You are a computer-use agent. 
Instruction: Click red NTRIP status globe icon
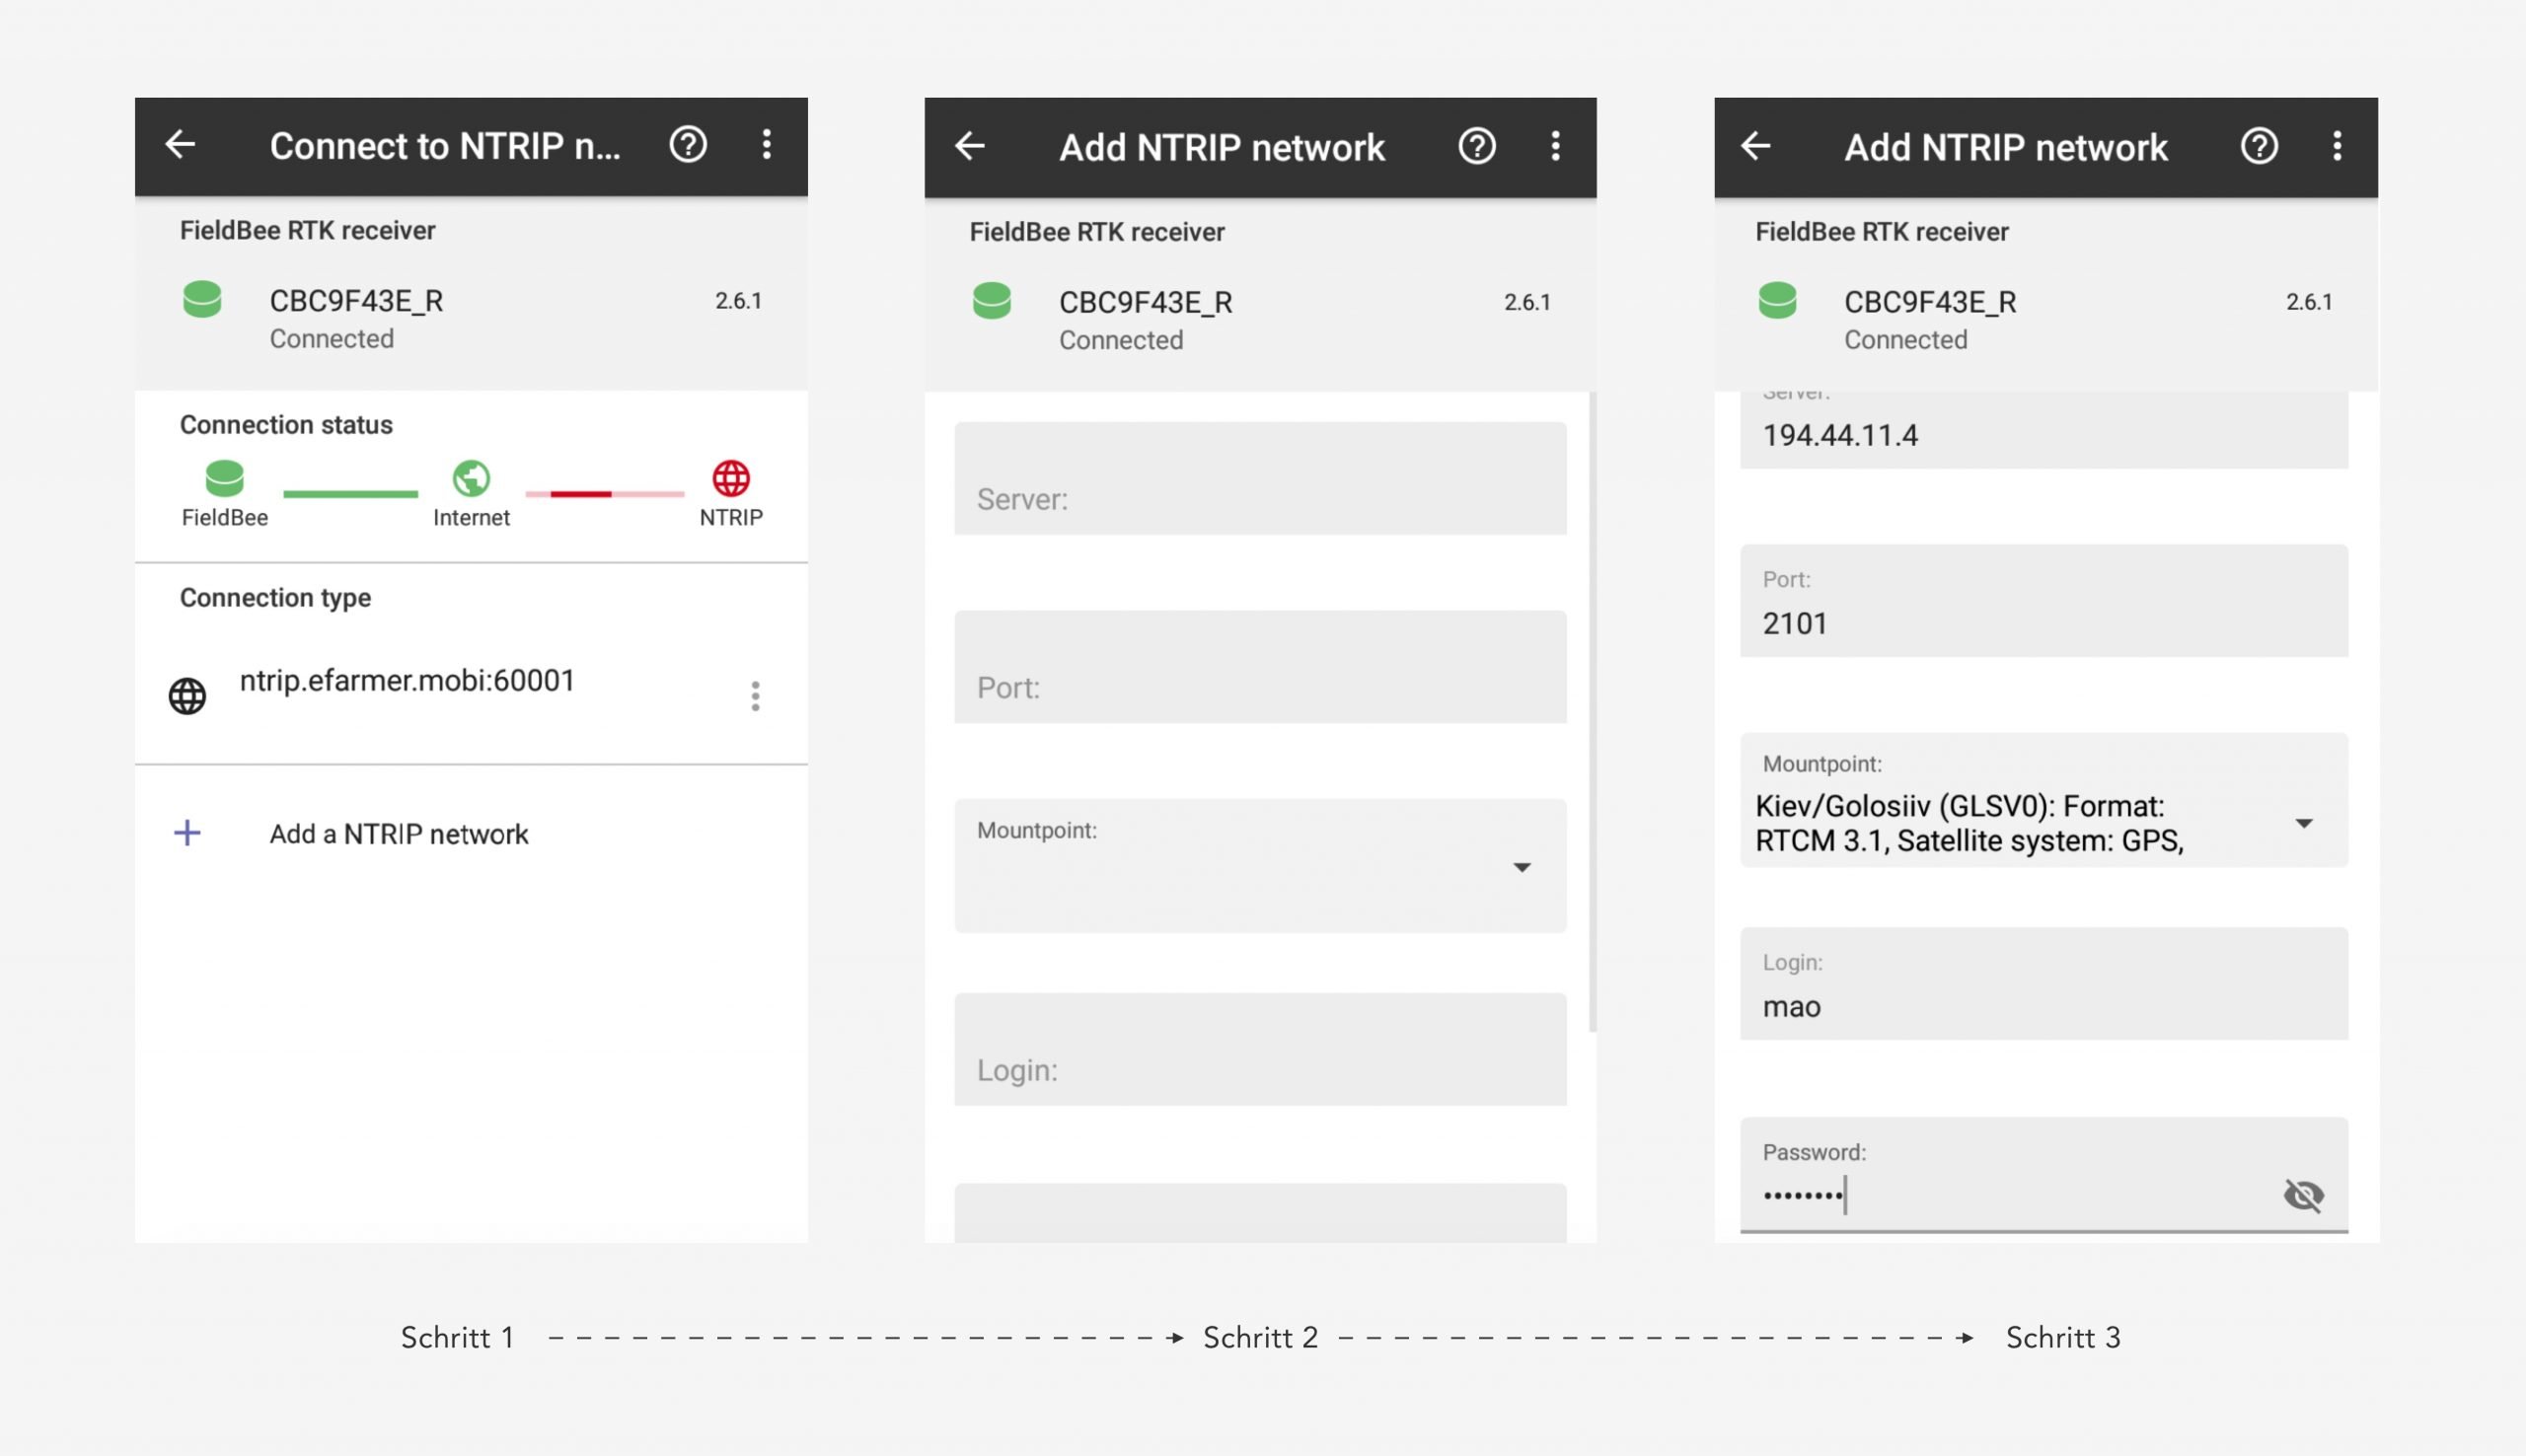coord(731,478)
